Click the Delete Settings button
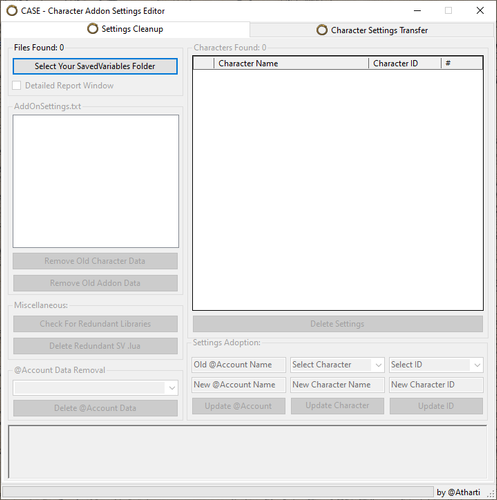This screenshot has height=500, width=497. (338, 324)
